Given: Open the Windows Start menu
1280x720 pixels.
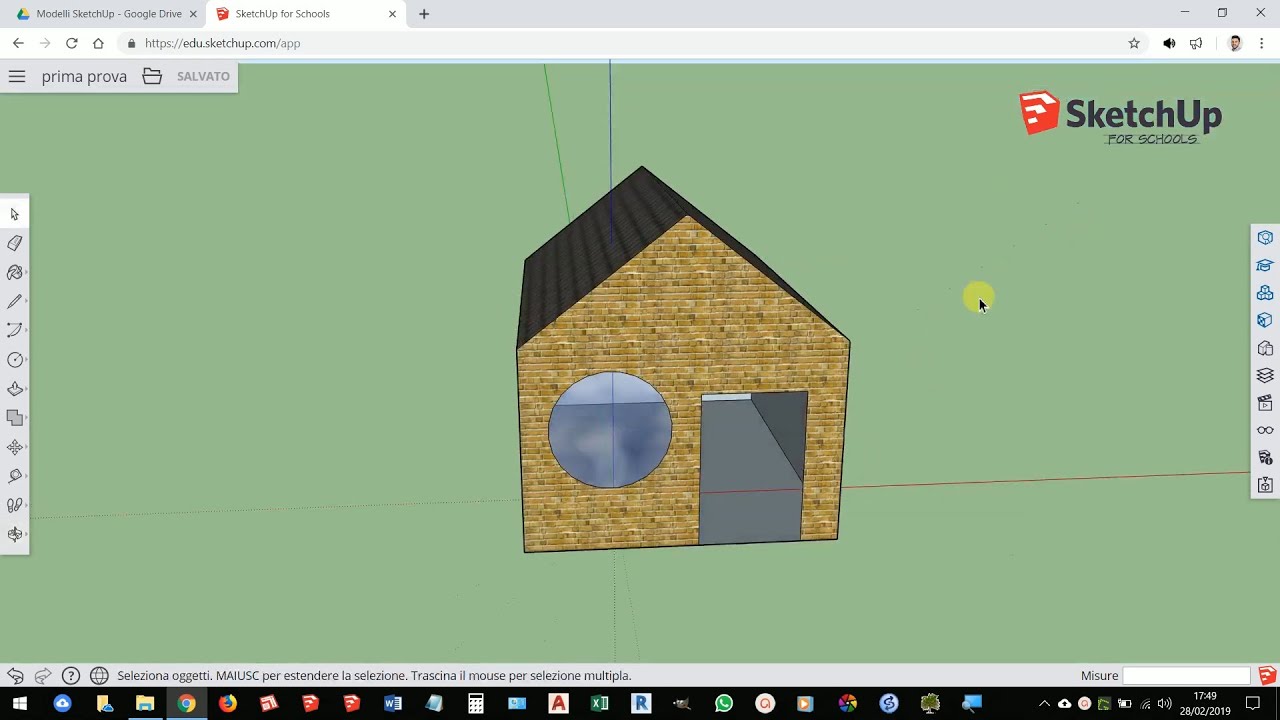Looking at the screenshot, I should (20, 704).
